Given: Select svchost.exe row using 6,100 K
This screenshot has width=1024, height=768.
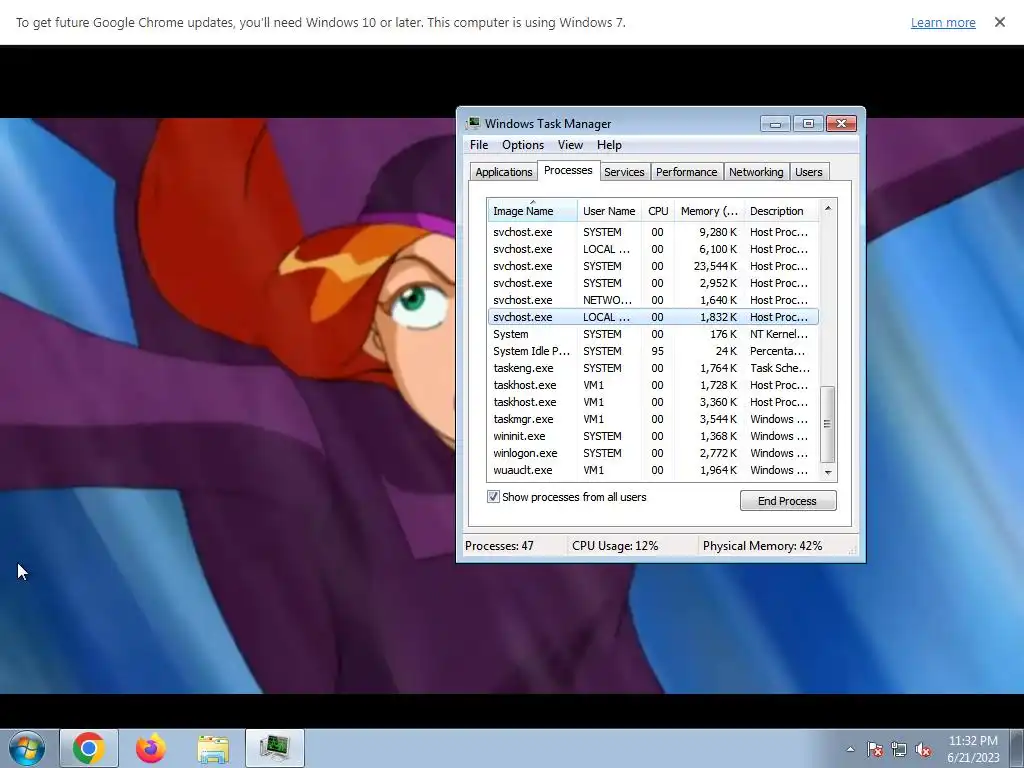Looking at the screenshot, I should point(653,249).
